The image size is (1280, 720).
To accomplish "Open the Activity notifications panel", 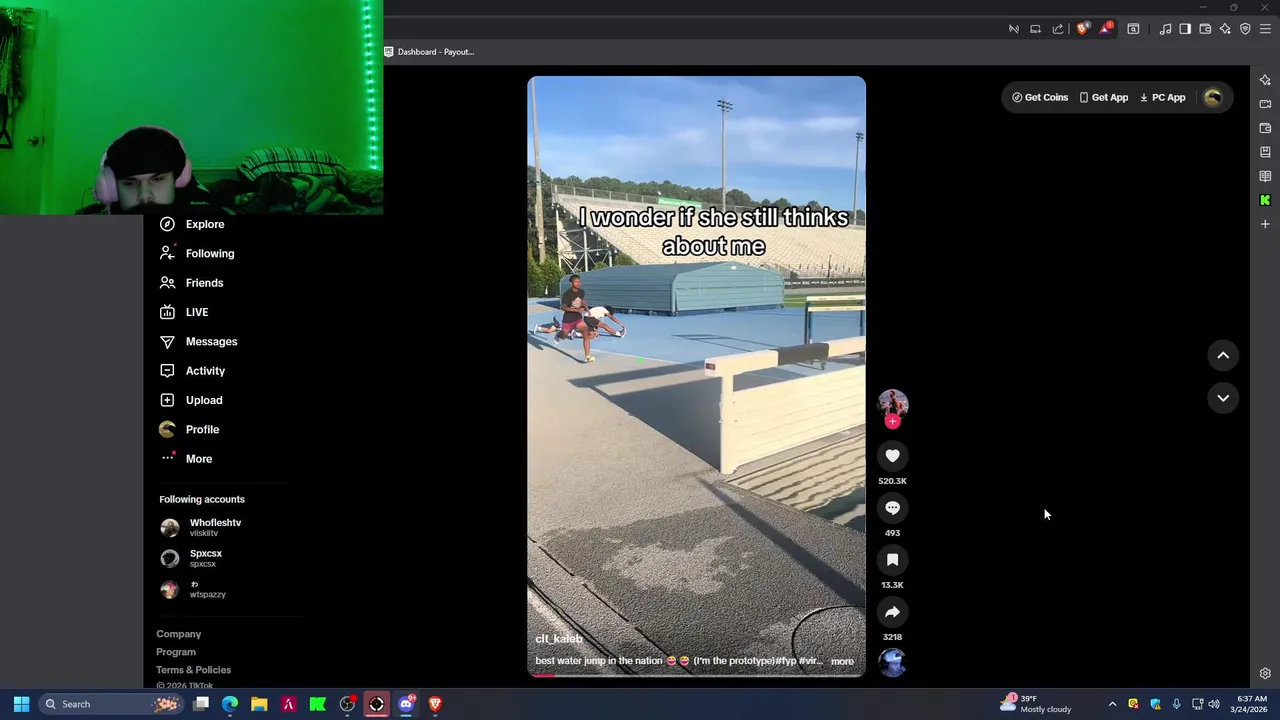I will 192,370.
